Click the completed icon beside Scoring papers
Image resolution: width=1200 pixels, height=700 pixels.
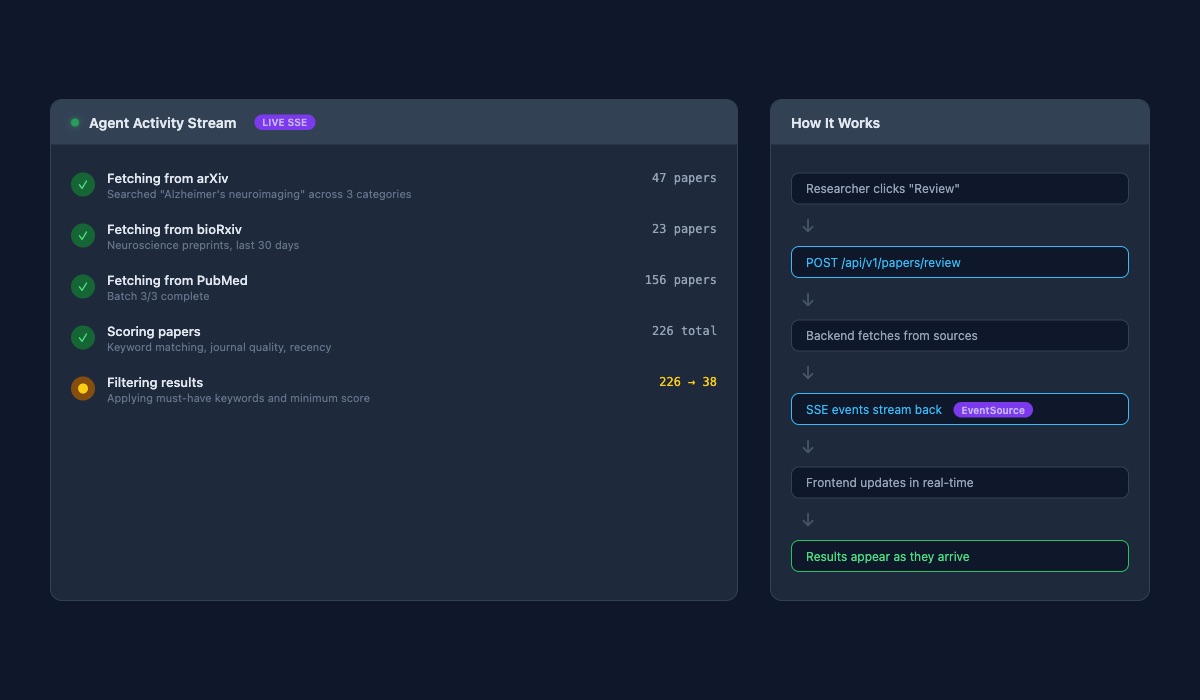tap(83, 337)
